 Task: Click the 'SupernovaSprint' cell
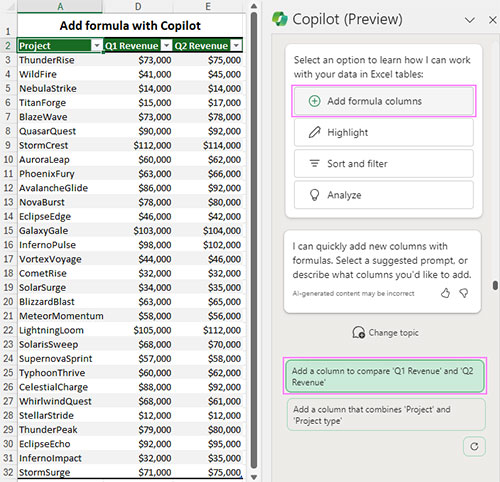click(x=60, y=359)
